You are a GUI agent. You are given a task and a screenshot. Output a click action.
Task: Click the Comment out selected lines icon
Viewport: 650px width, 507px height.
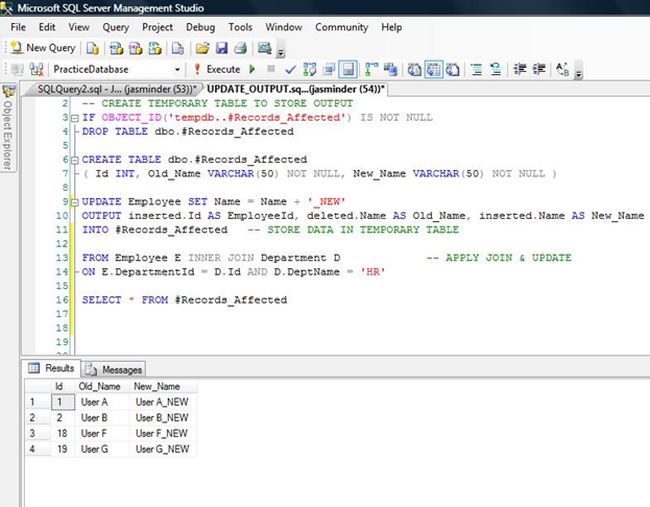[x=476, y=70]
